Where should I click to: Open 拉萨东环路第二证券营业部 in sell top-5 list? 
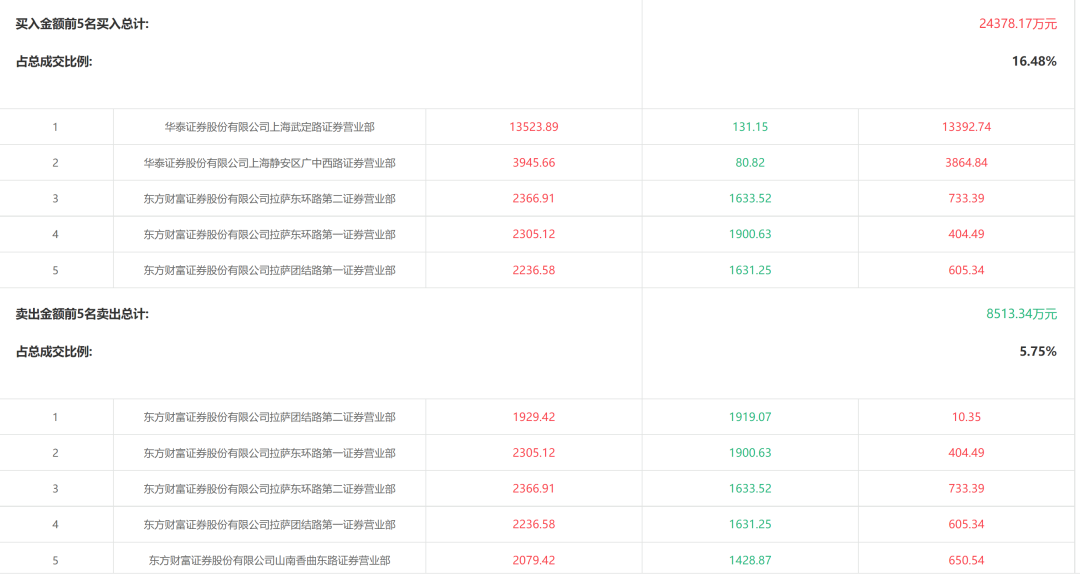pyautogui.click(x=269, y=488)
